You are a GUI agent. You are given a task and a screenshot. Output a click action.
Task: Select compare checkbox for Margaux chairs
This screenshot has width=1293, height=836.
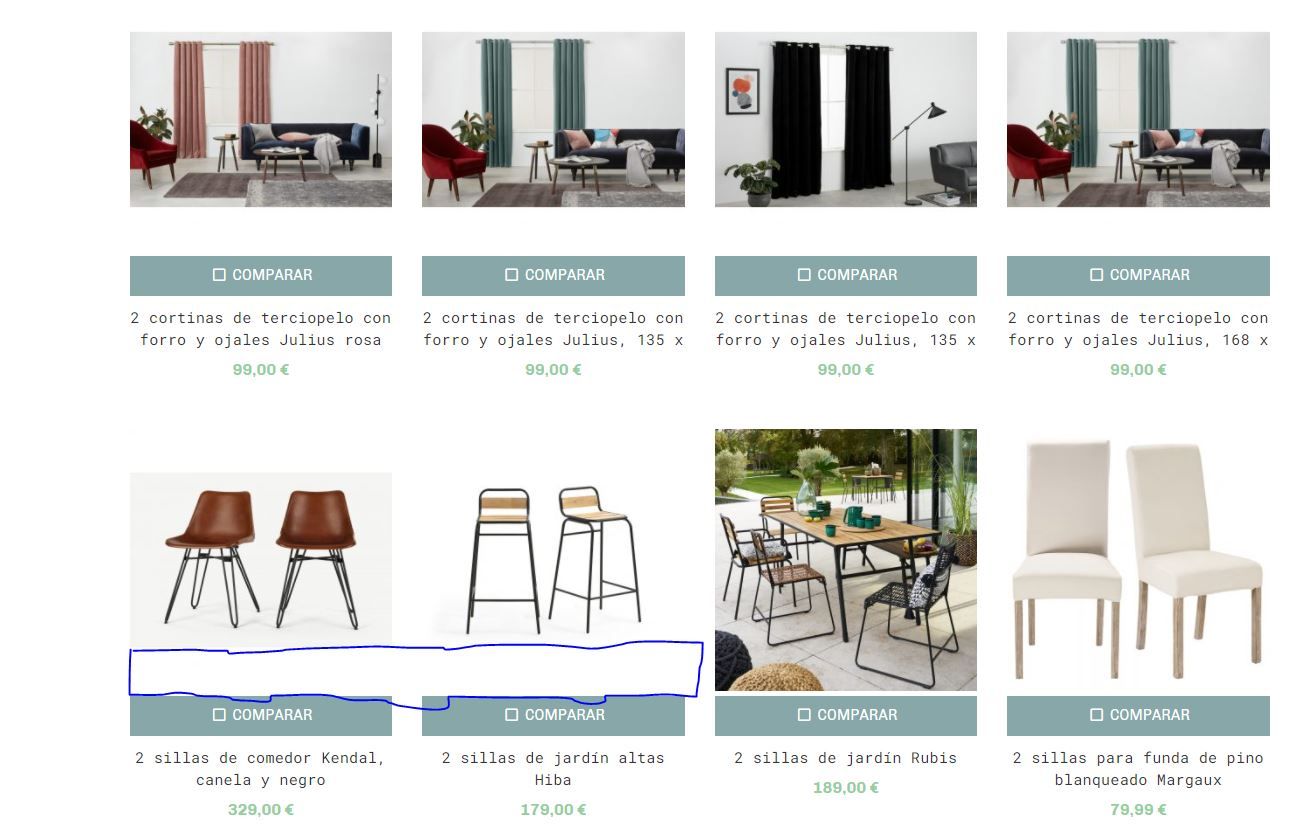(1096, 715)
